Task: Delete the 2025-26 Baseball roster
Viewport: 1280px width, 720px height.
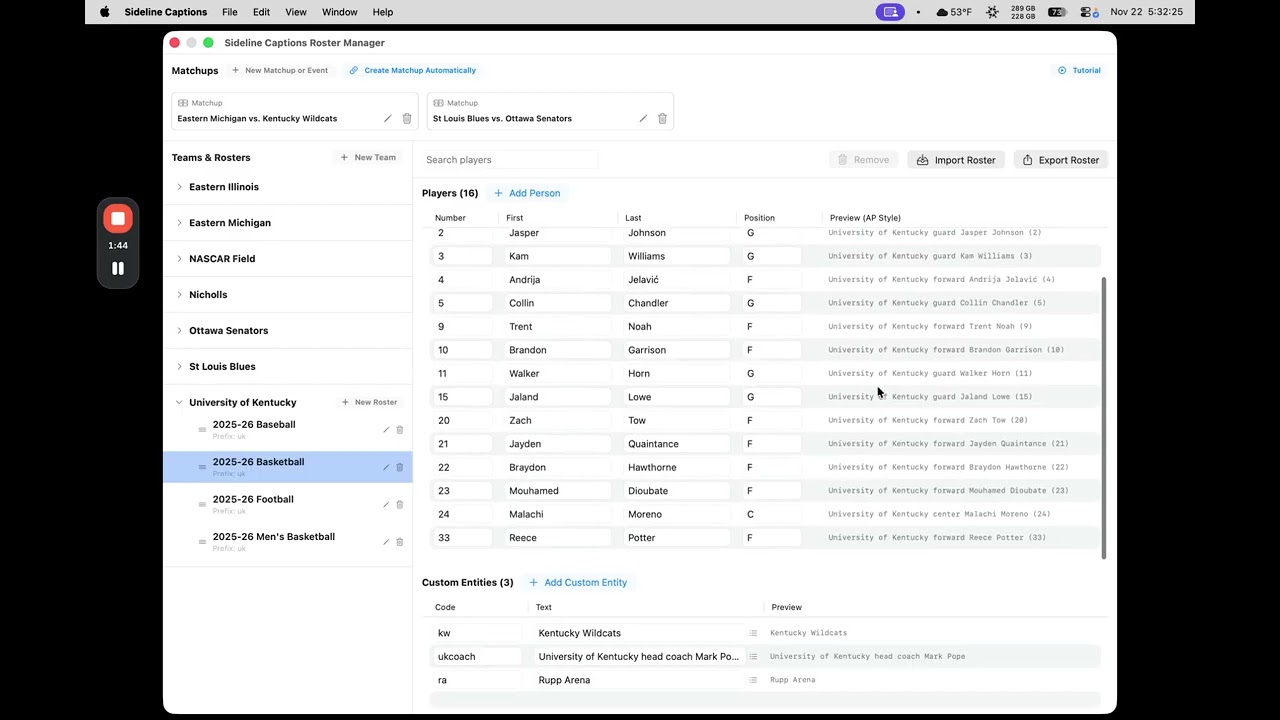Action: click(400, 430)
